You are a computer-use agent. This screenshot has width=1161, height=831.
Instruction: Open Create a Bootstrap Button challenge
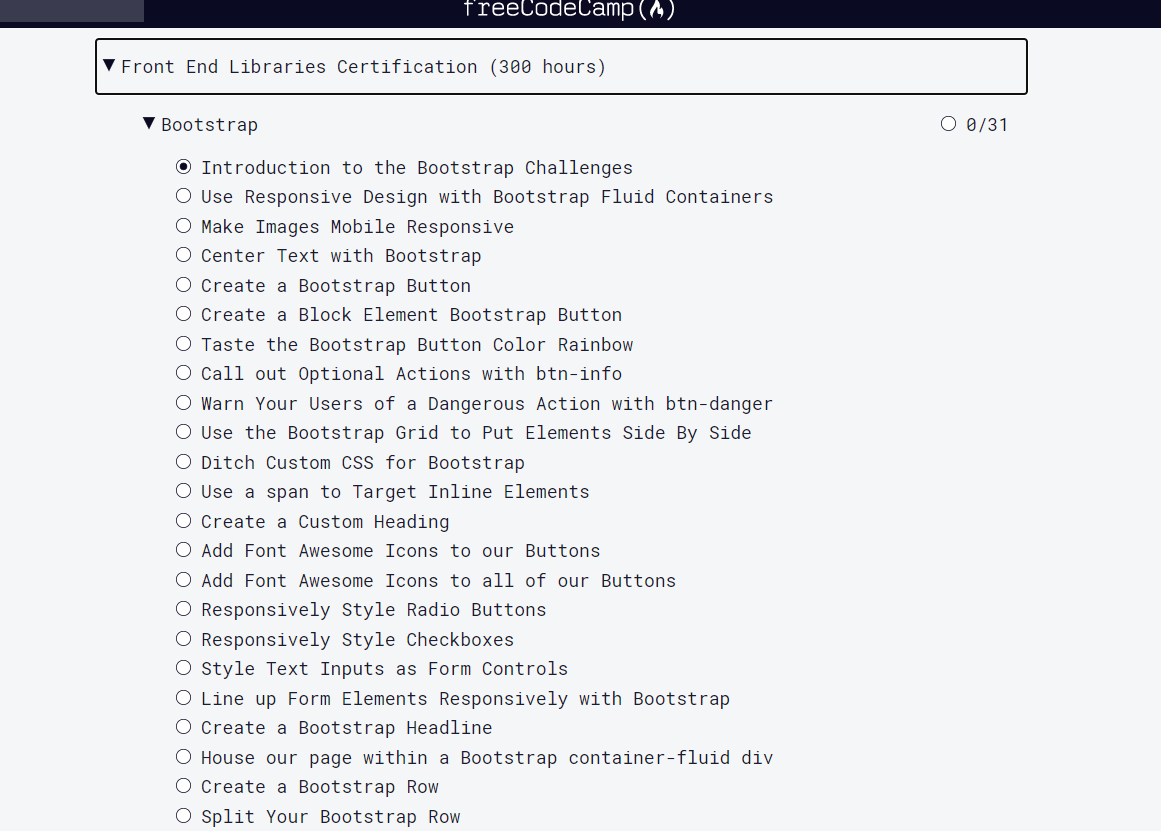point(336,286)
